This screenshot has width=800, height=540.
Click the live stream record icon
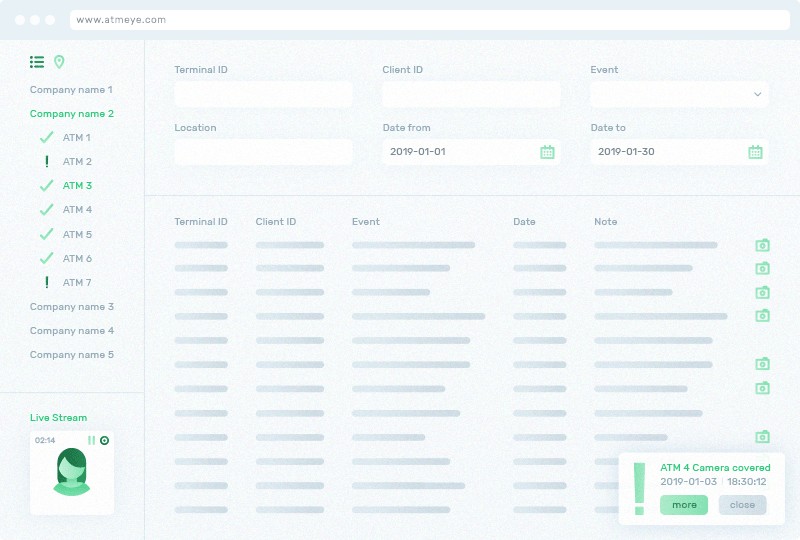[x=104, y=440]
